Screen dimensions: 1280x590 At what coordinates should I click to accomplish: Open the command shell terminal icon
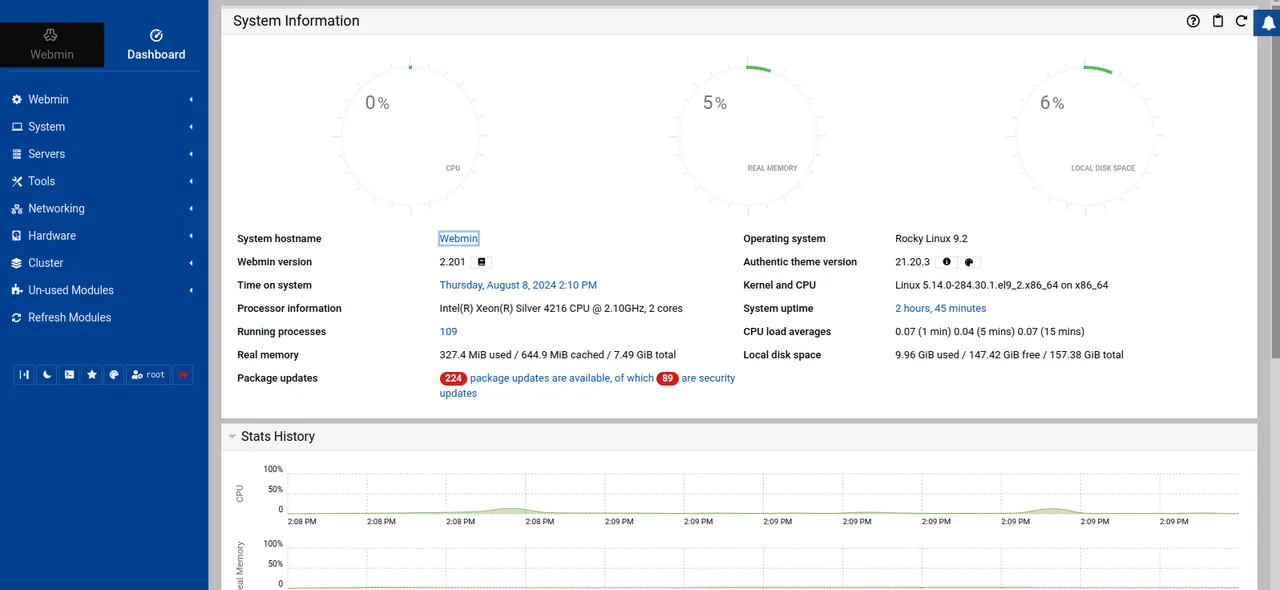coord(69,375)
